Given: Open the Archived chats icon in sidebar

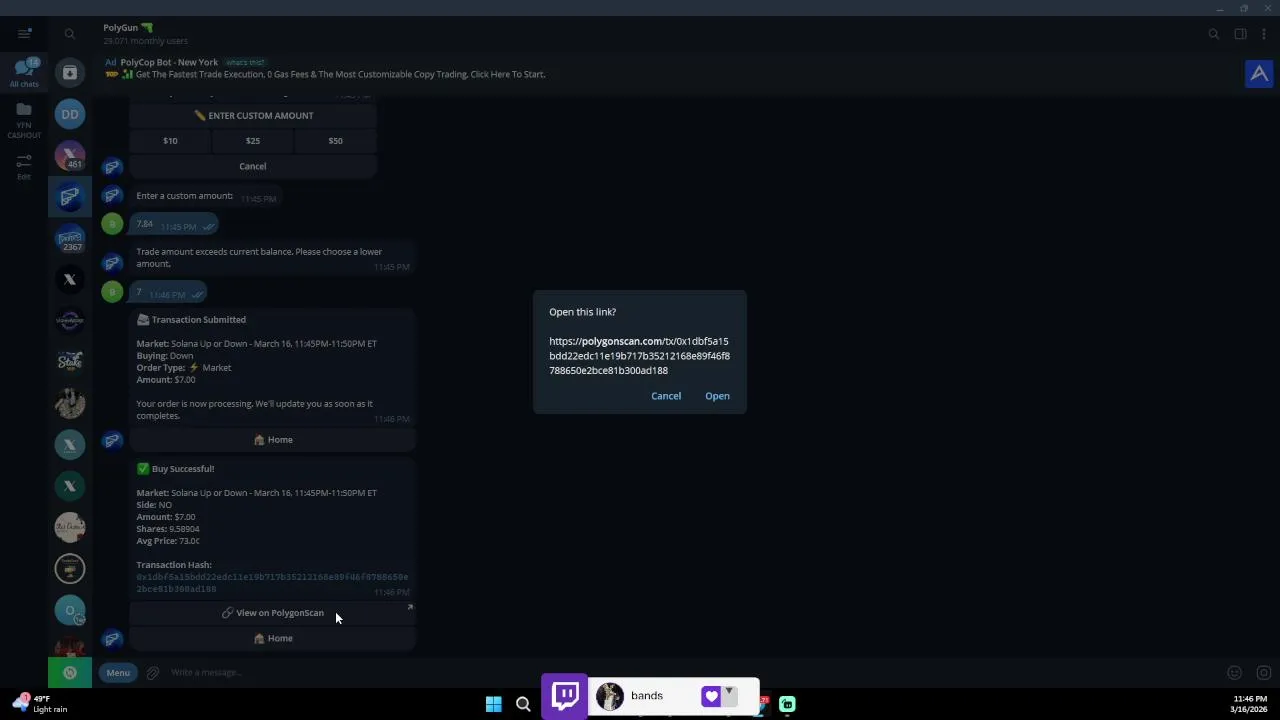Looking at the screenshot, I should pyautogui.click(x=70, y=73).
